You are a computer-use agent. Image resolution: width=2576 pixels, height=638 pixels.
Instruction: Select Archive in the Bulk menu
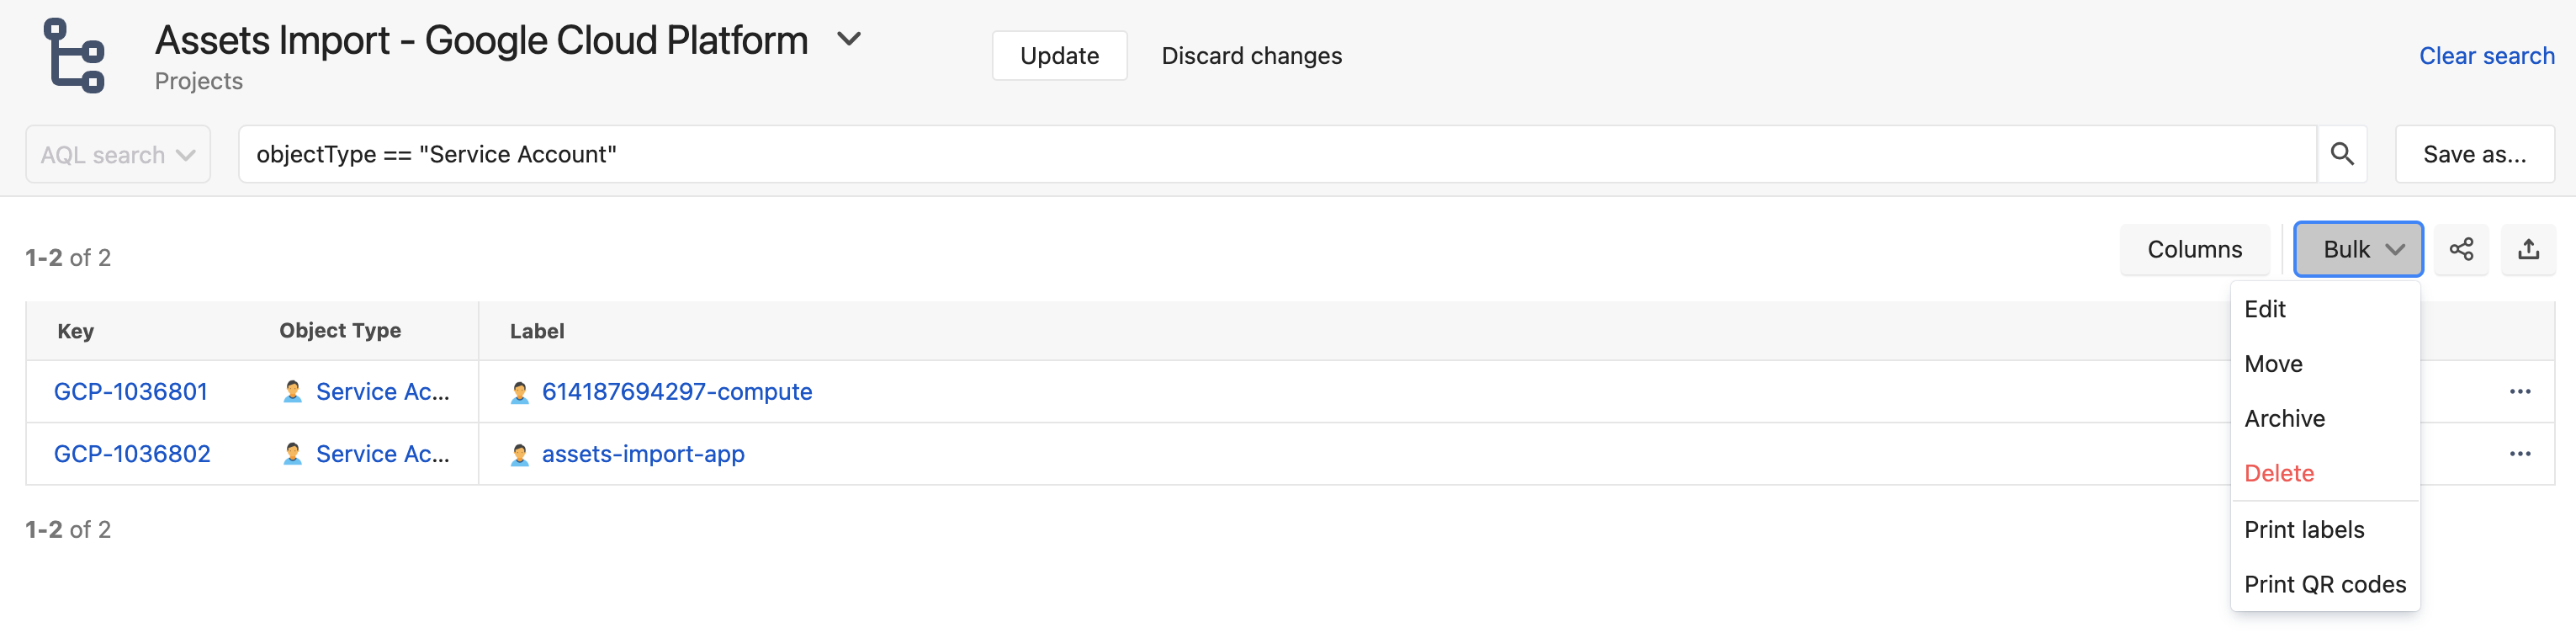tap(2284, 419)
